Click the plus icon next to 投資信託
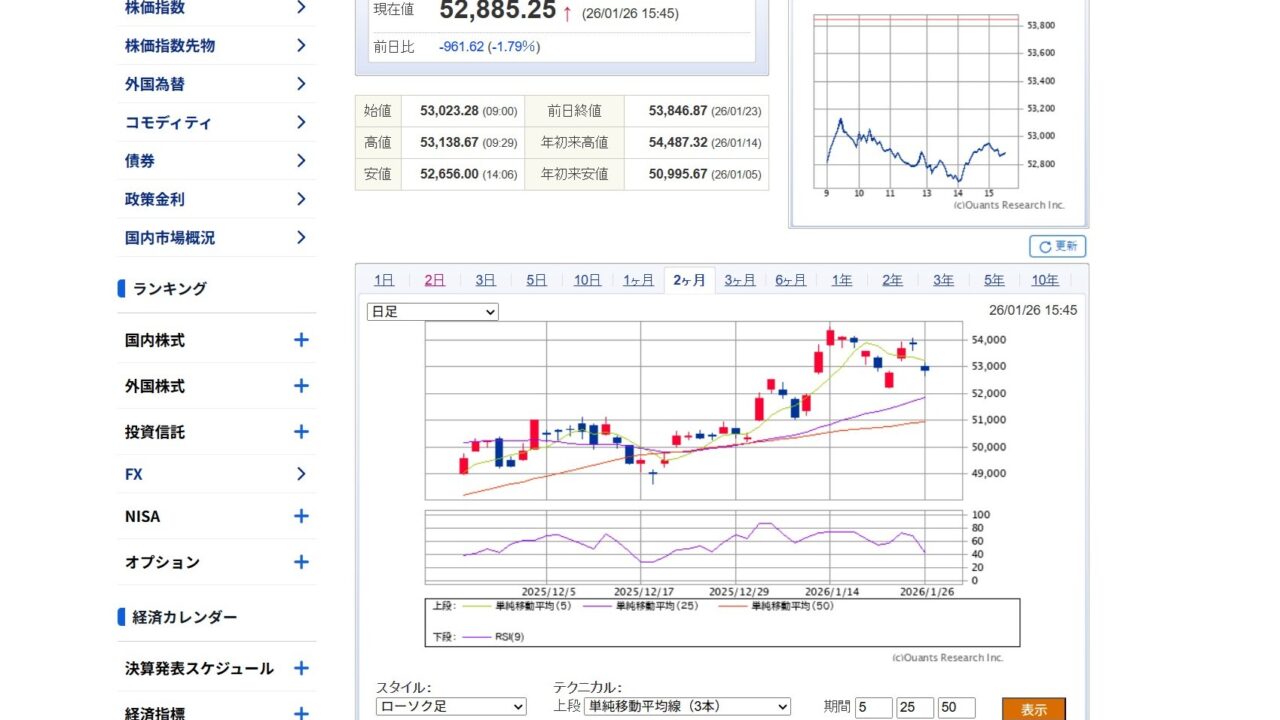 pyautogui.click(x=300, y=432)
